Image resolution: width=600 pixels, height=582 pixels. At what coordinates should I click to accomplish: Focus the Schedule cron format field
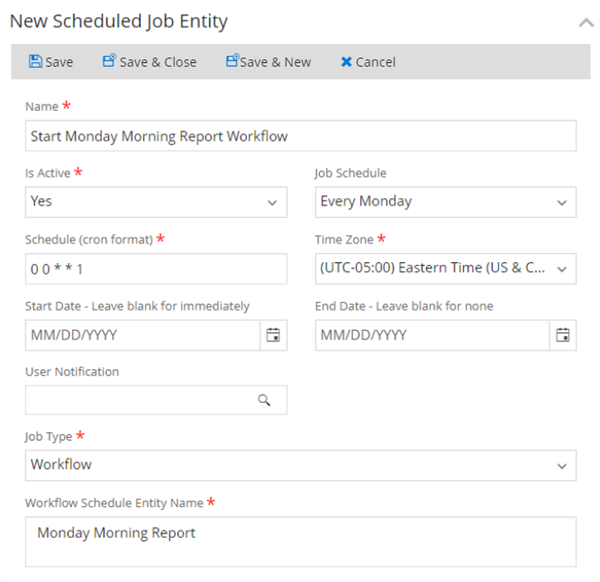pos(155,269)
